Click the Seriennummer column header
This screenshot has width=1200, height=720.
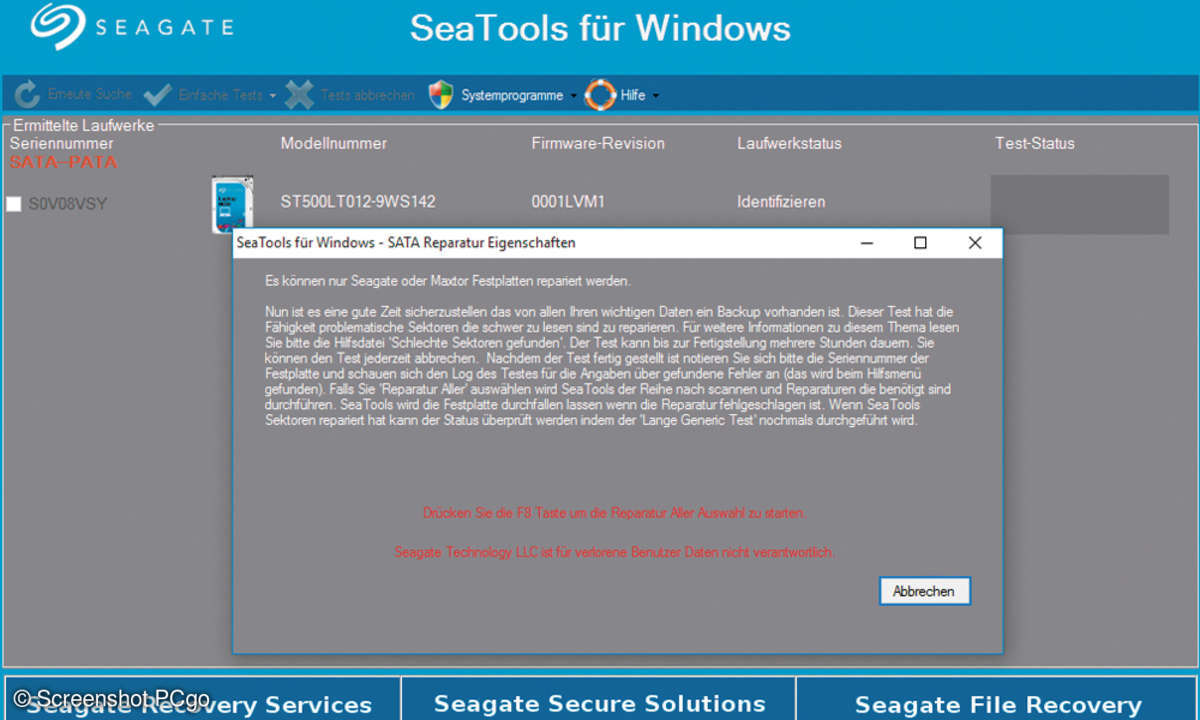[62, 143]
